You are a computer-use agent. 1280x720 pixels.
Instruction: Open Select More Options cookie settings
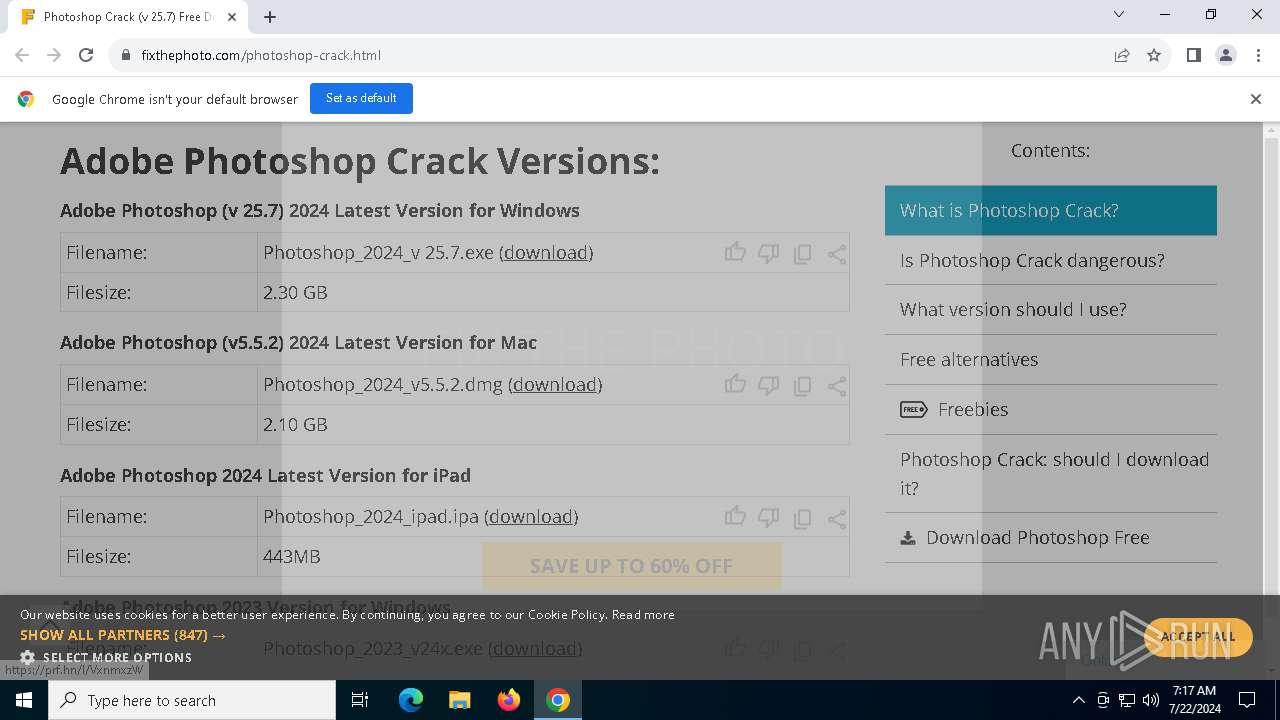pyautogui.click(x=106, y=657)
